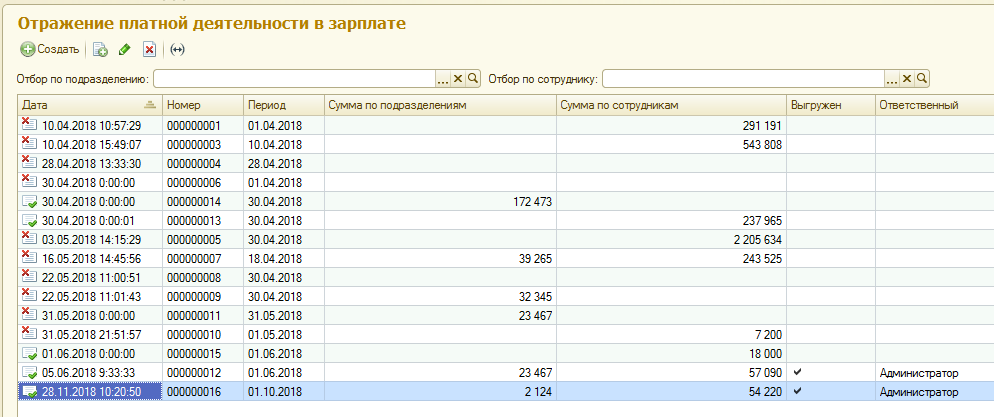The image size is (994, 417).
Task: Create new document by copying icon
Action: click(100, 49)
